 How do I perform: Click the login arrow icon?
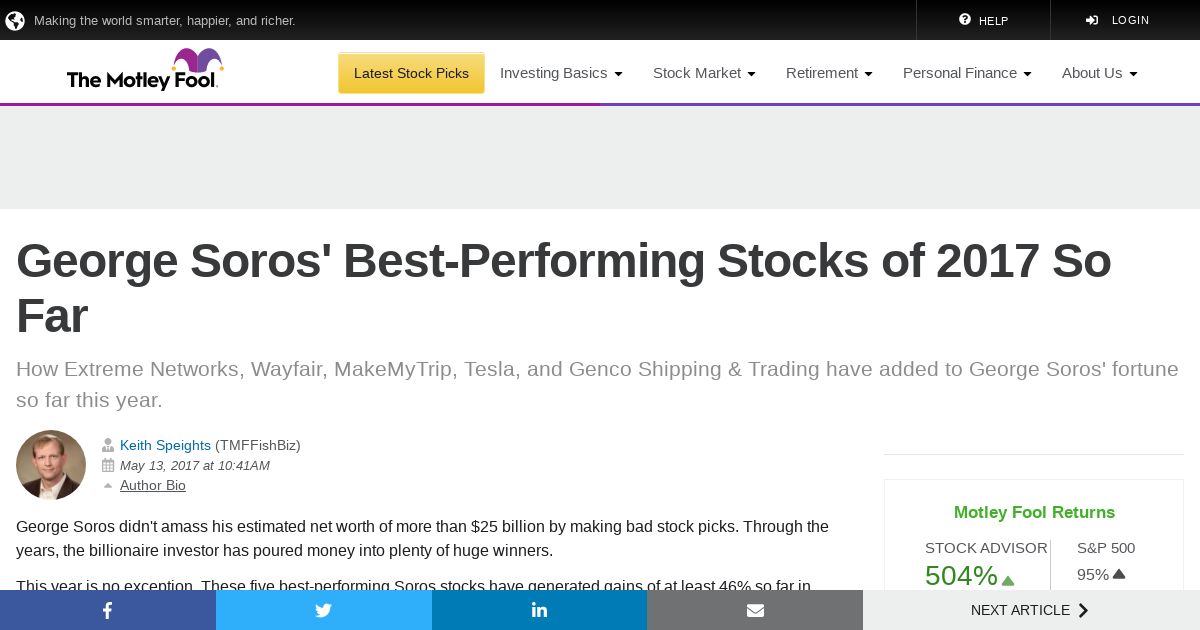1092,20
